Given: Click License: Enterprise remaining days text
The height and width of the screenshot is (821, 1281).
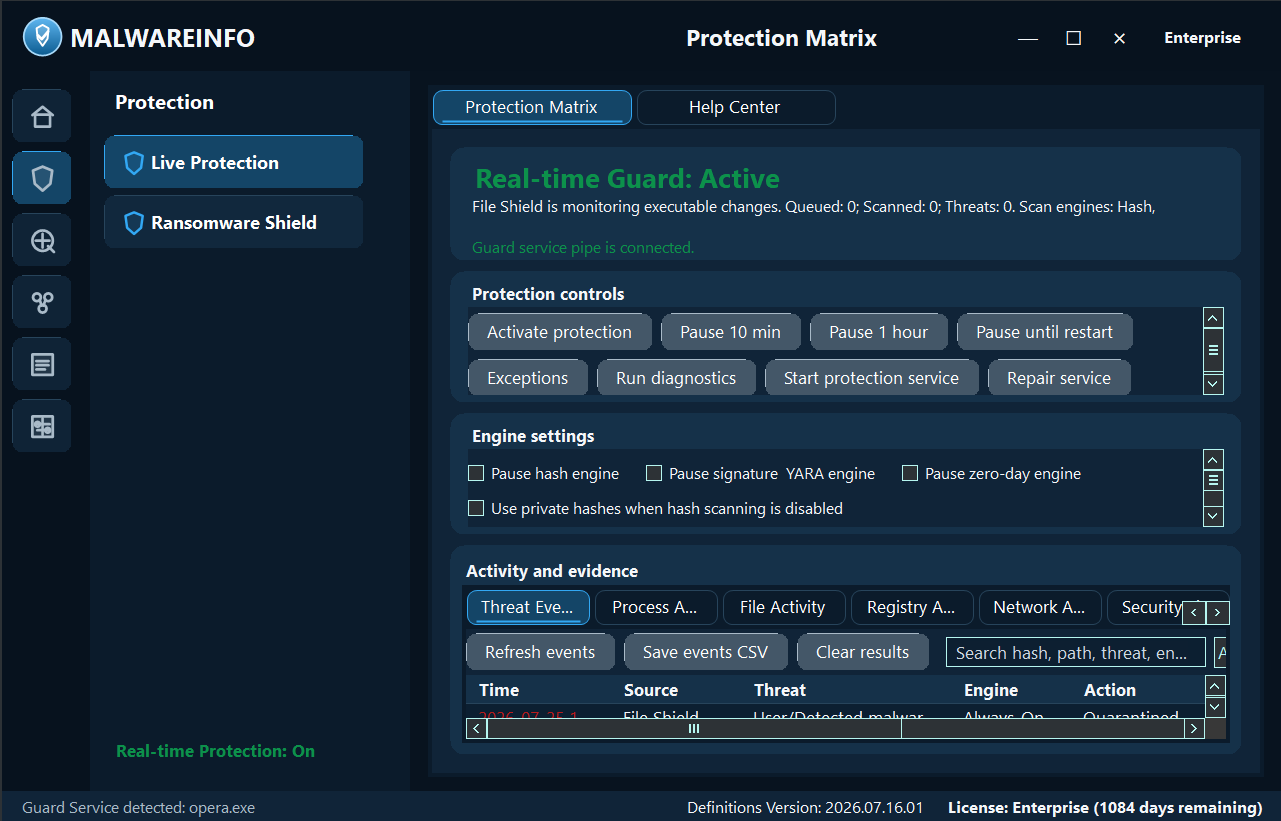Looking at the screenshot, I should click(x=1105, y=807).
